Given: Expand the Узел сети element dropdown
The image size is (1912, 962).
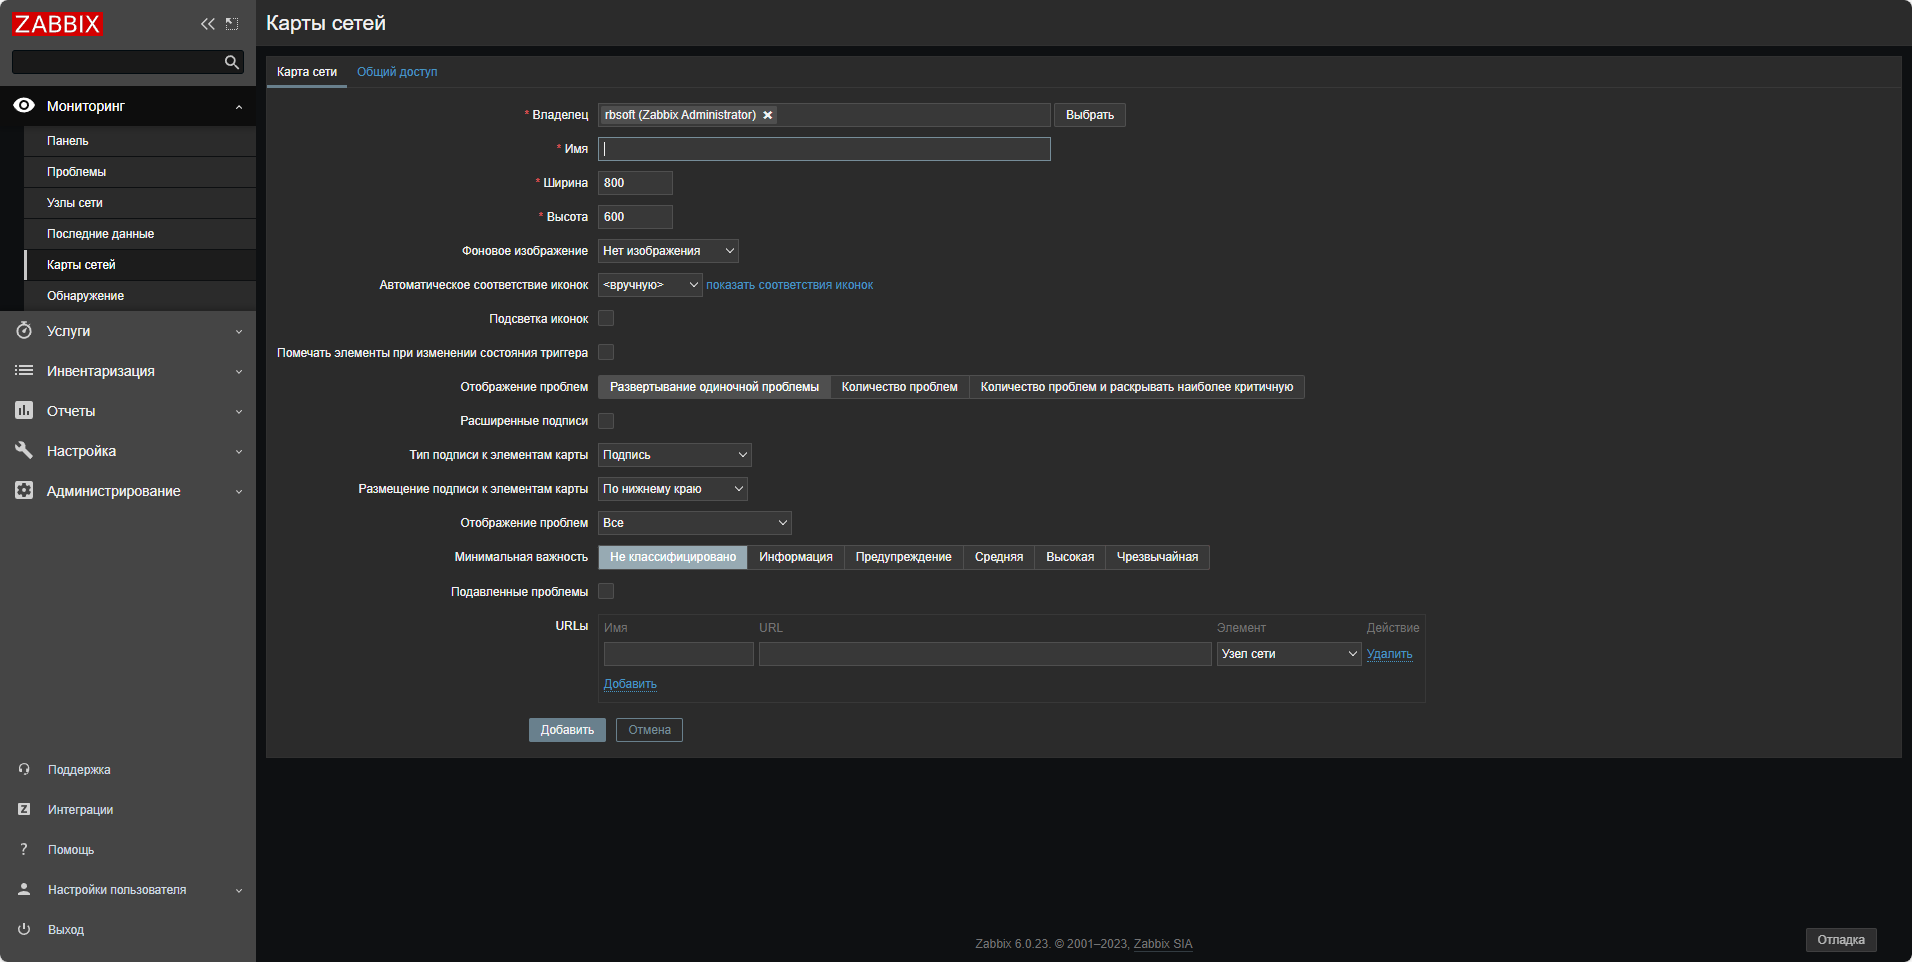Looking at the screenshot, I should tap(1288, 654).
